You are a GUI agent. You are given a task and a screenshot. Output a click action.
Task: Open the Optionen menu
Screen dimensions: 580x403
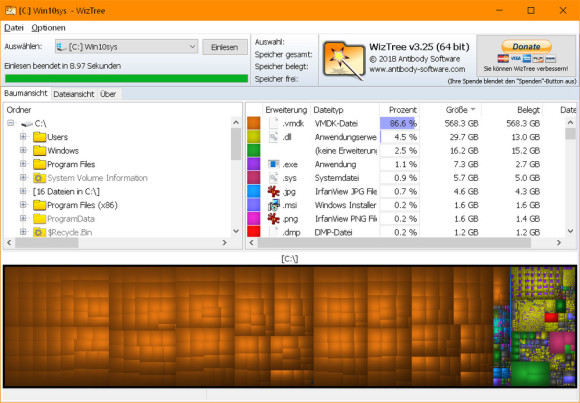tap(48, 28)
